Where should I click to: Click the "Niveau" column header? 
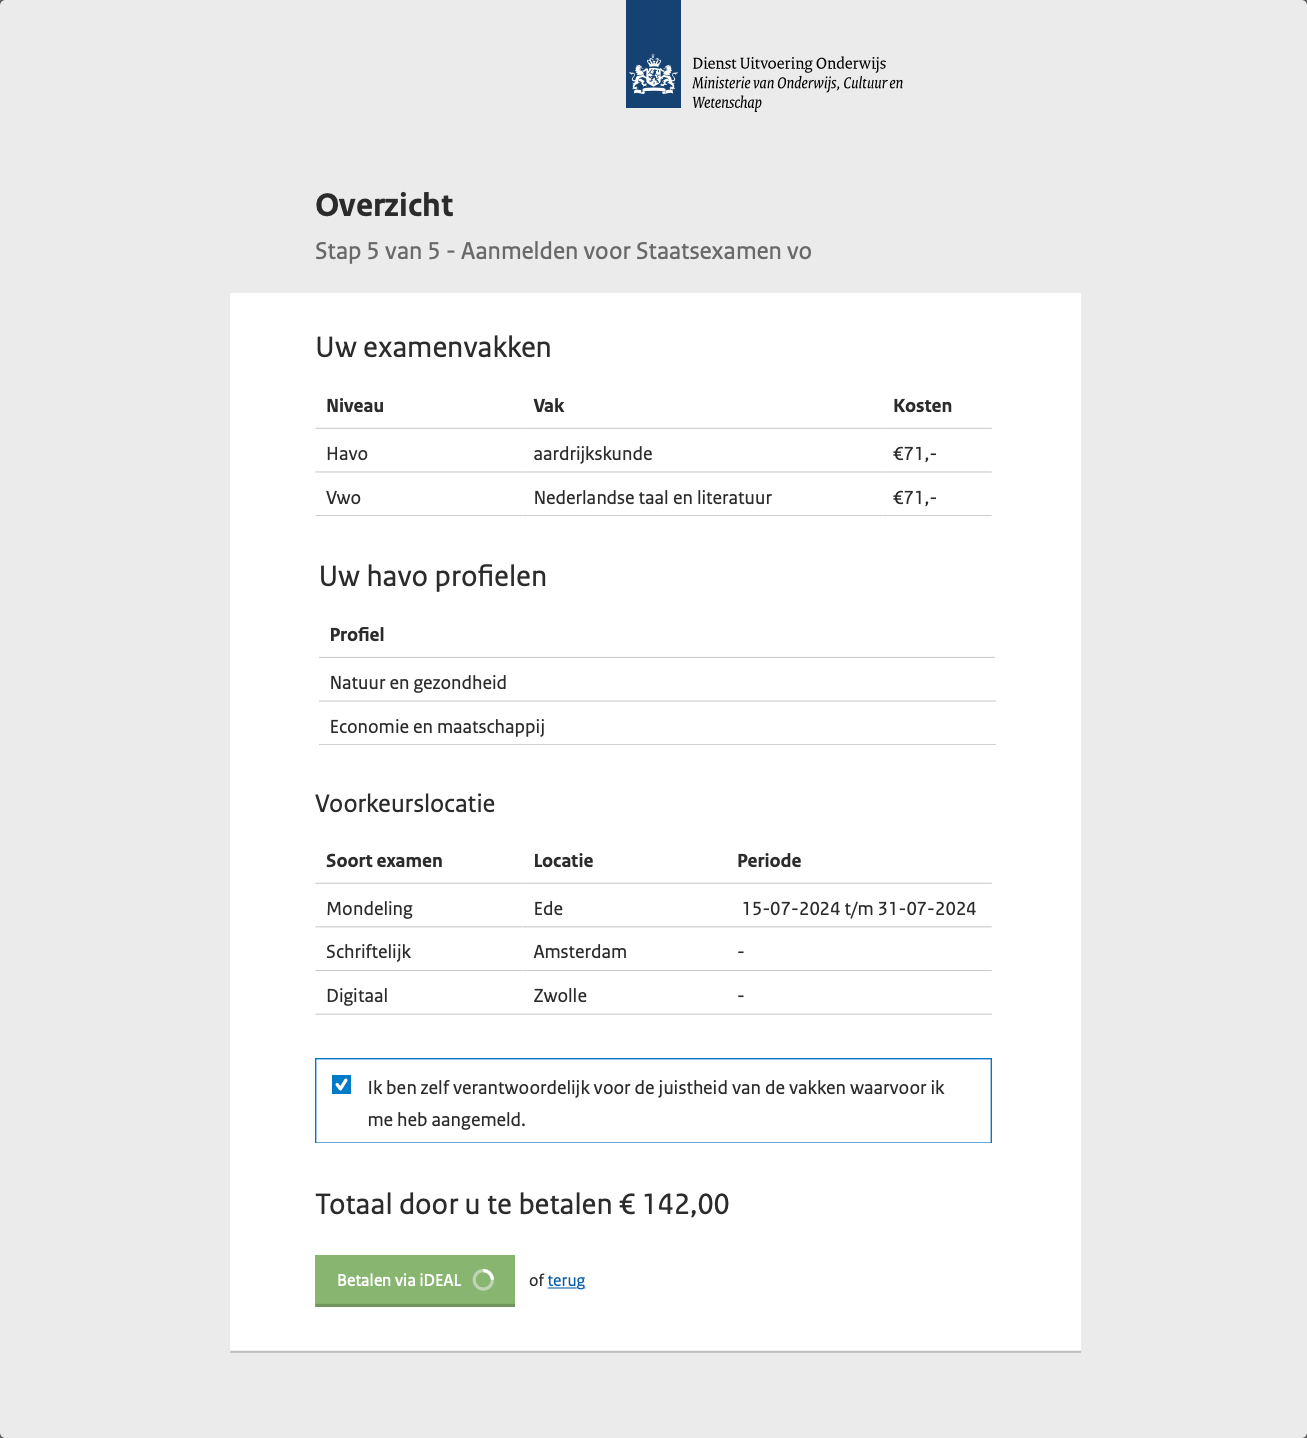tap(355, 406)
